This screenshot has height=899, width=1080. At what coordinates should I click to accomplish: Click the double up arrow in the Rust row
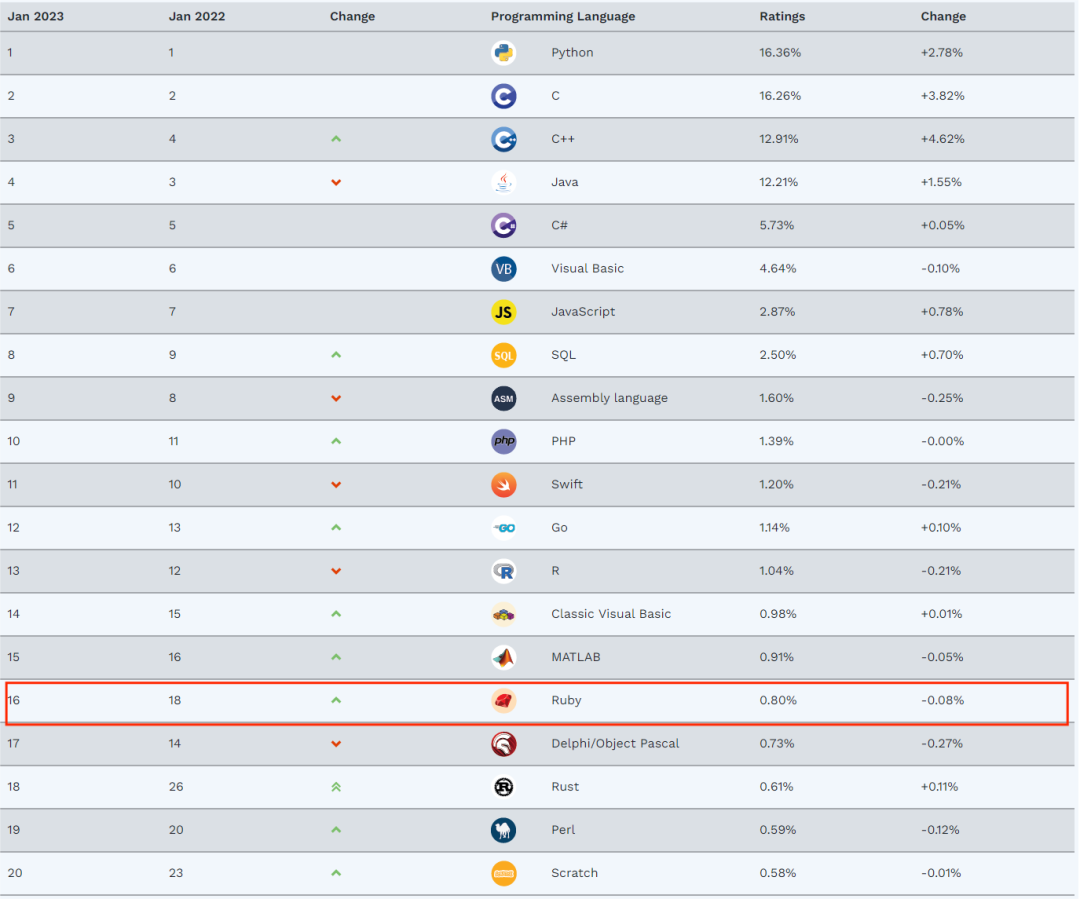pyautogui.click(x=336, y=787)
